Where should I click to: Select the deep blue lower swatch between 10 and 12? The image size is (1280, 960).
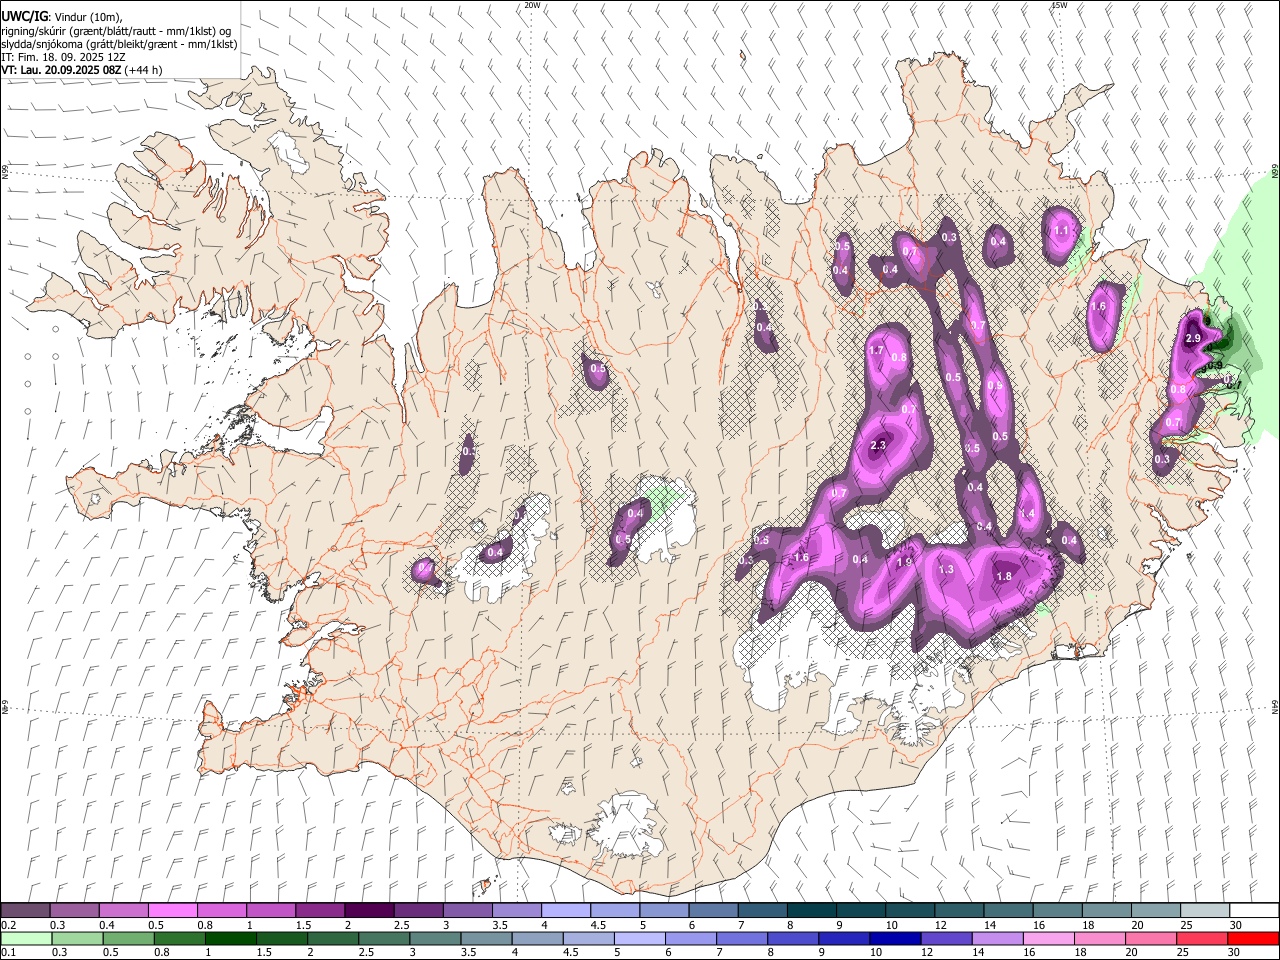(x=894, y=938)
